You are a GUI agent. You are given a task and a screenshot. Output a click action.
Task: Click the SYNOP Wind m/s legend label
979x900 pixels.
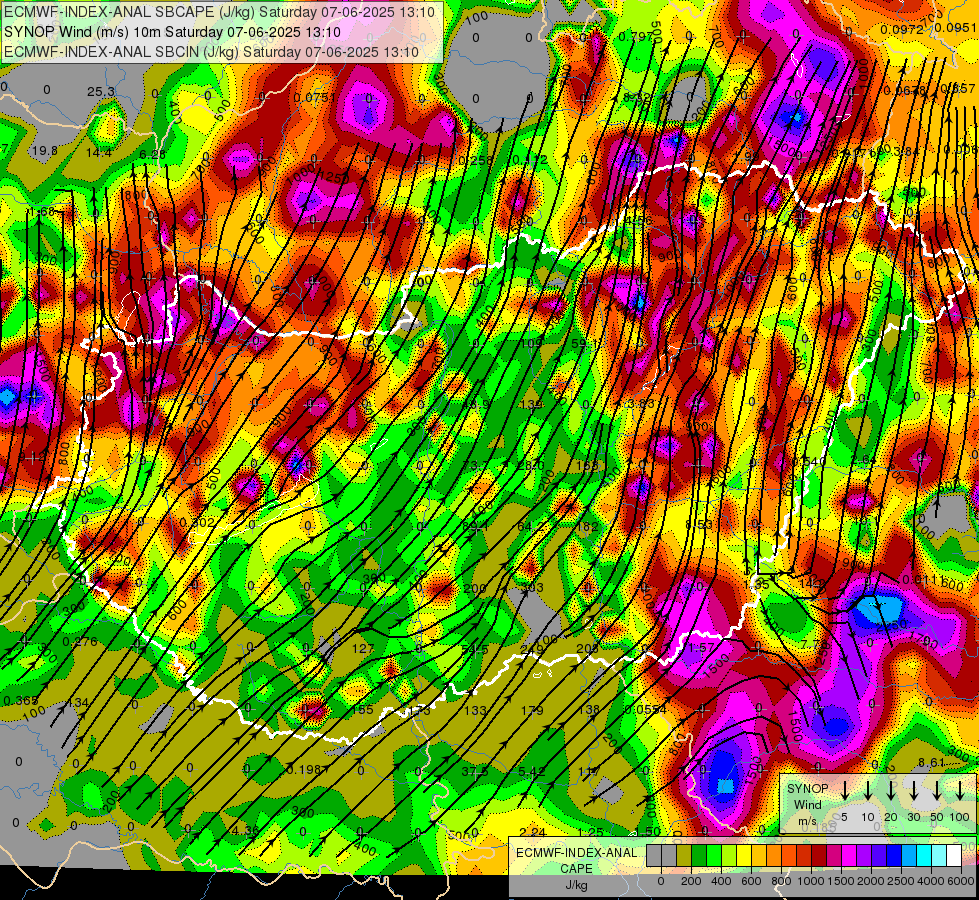point(807,804)
